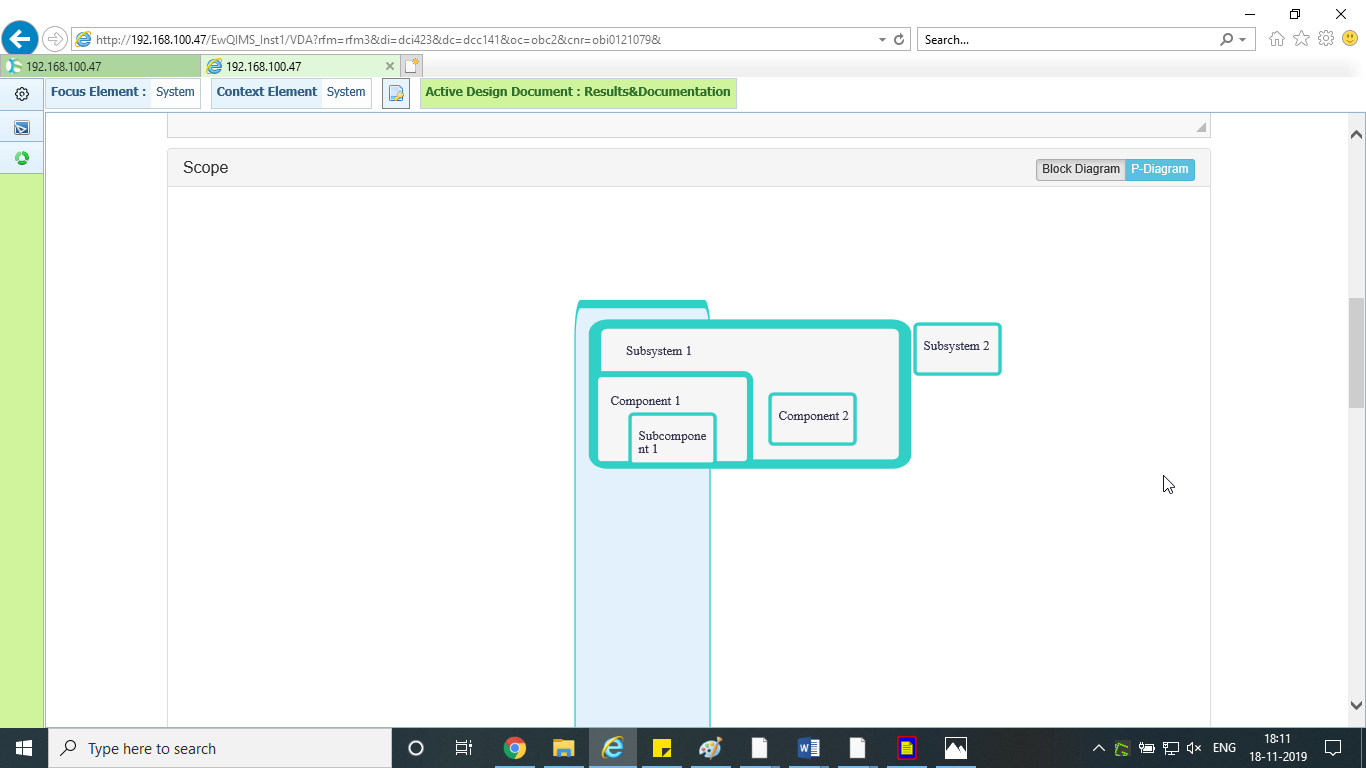Click the smiley feedback icon

point(1350,39)
